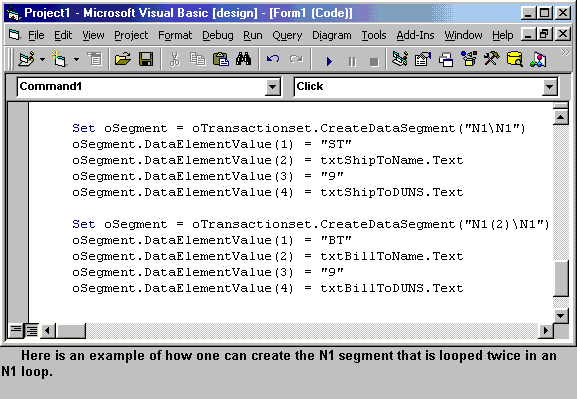Open the View menu

(x=93, y=35)
